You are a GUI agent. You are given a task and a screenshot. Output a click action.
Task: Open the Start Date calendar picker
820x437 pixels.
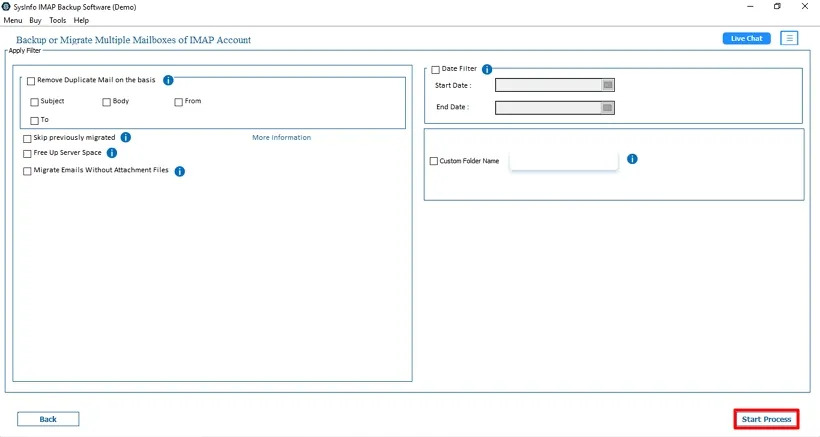pos(608,85)
